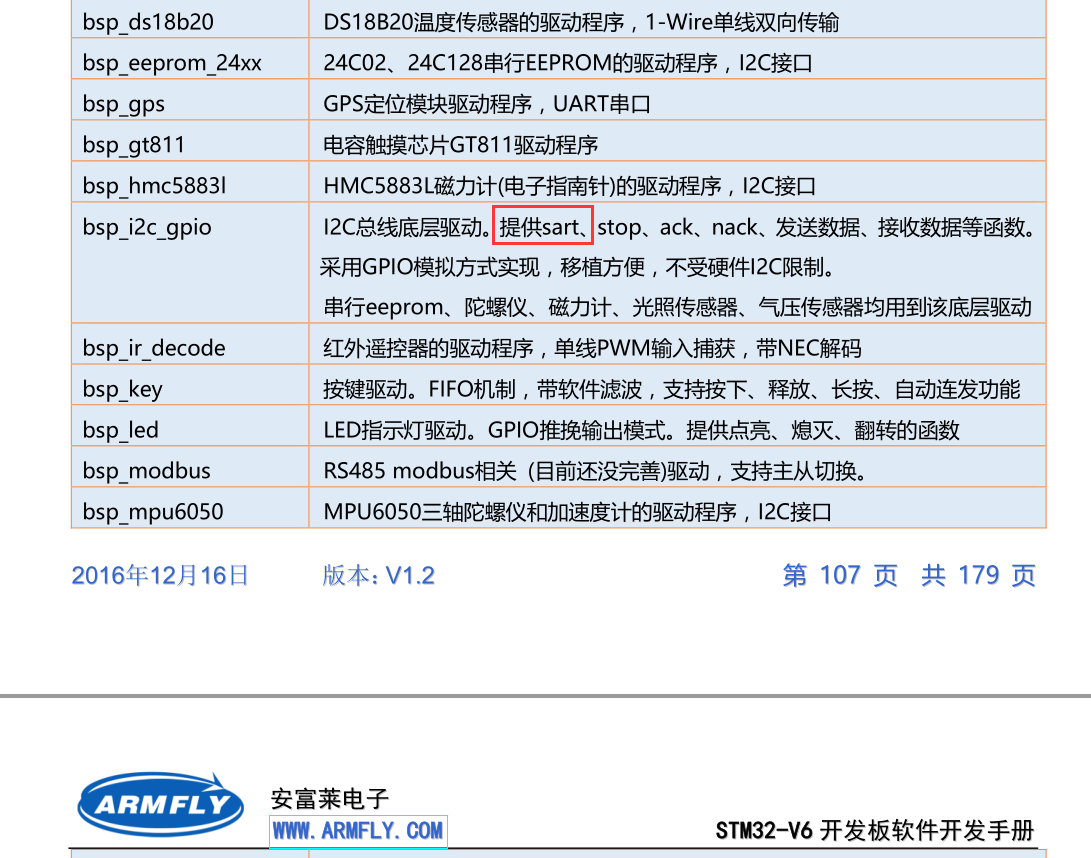Click the 电容触摸芯片GT811驱动程序 text
Screen dimensions: 1091x858
(461, 145)
